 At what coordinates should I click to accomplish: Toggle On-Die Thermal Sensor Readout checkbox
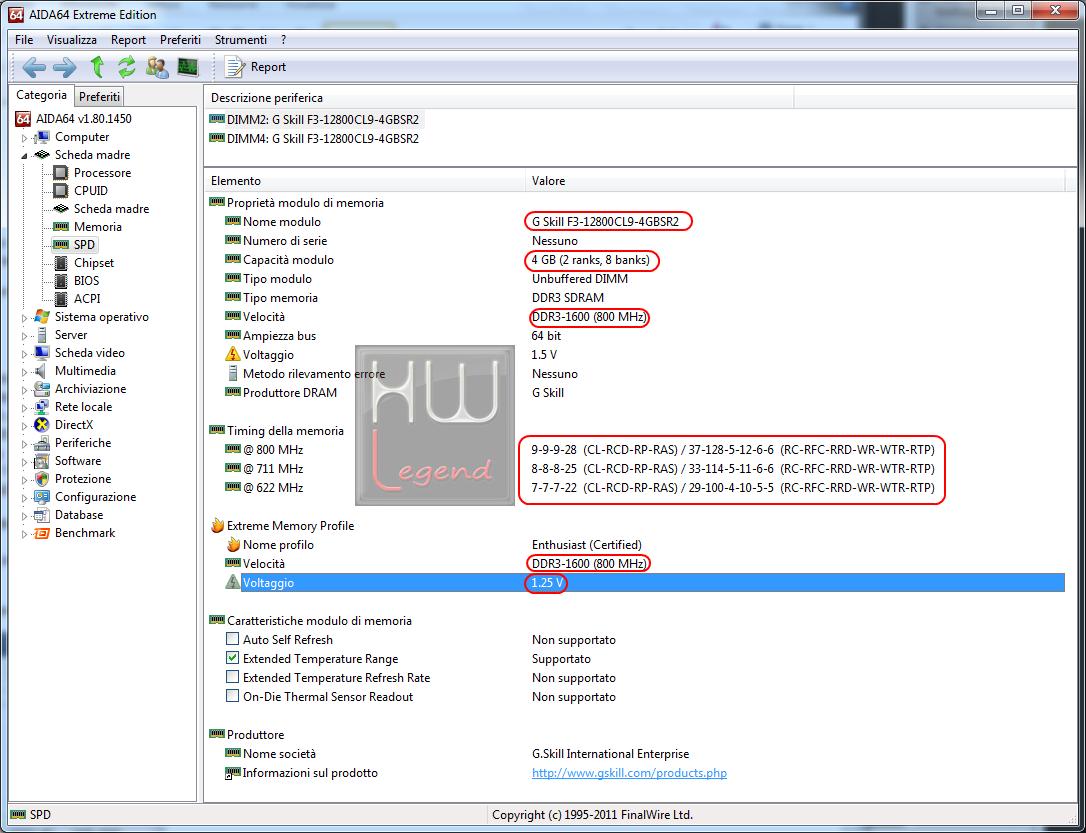tap(233, 695)
